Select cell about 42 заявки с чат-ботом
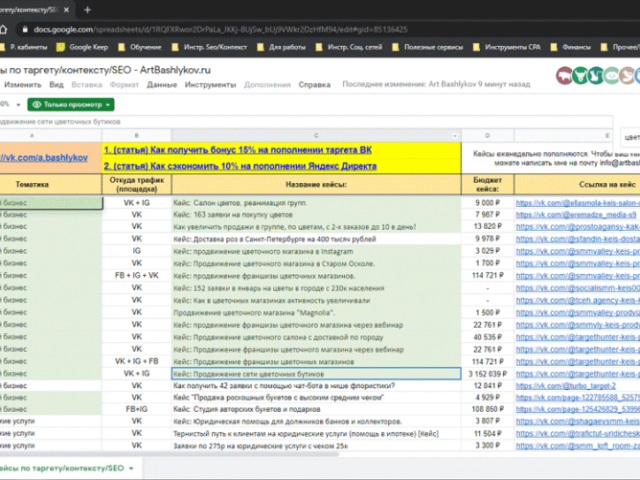The image size is (640, 480). coord(316,386)
